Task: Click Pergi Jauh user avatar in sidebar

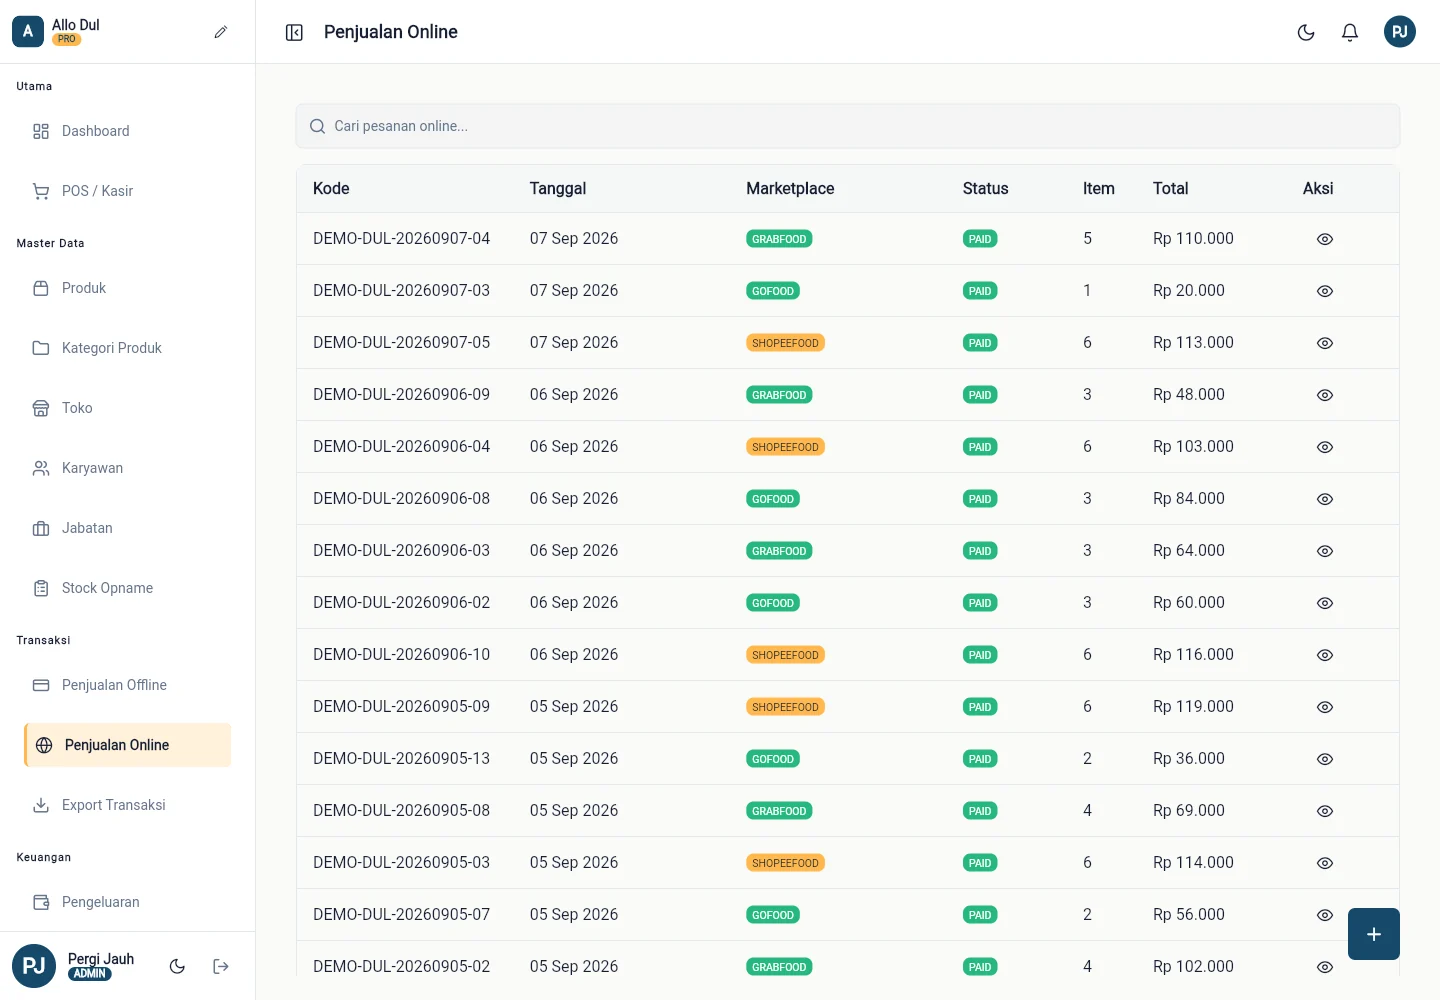Action: 34,966
